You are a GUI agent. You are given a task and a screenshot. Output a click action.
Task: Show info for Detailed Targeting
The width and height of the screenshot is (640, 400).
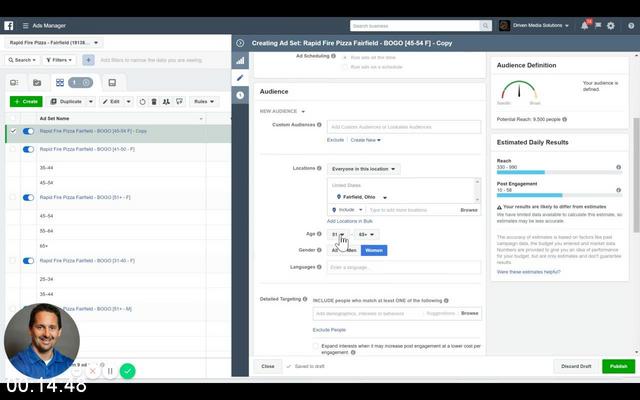[305, 299]
